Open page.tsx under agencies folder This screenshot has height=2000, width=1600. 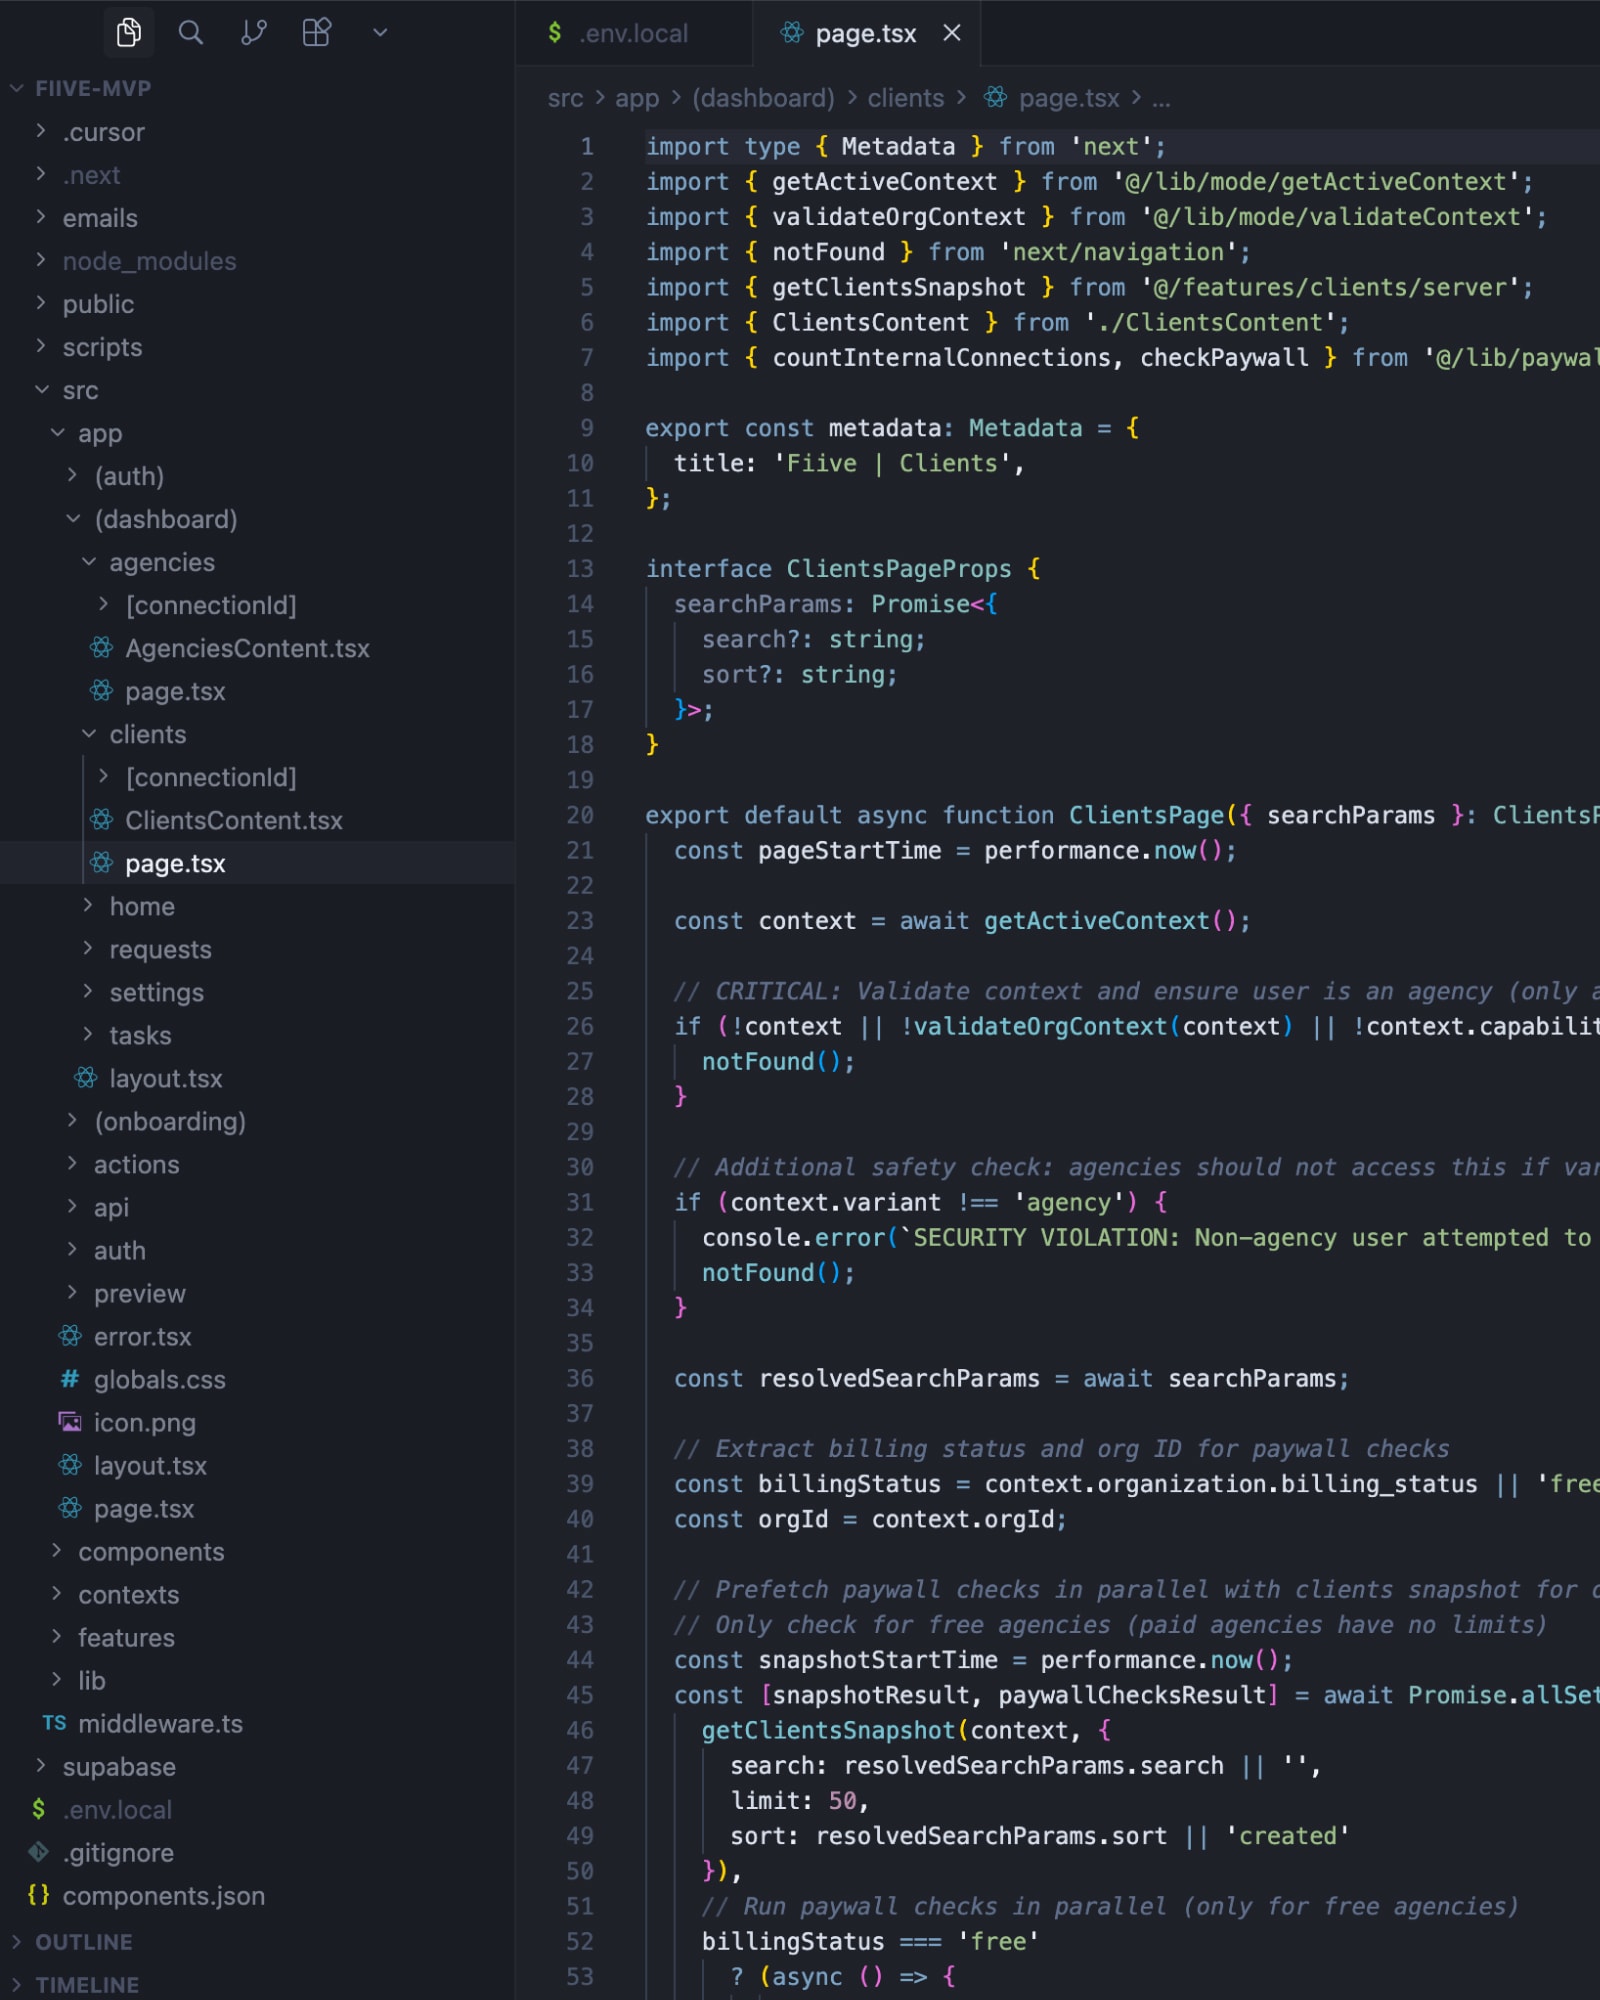pos(258,691)
